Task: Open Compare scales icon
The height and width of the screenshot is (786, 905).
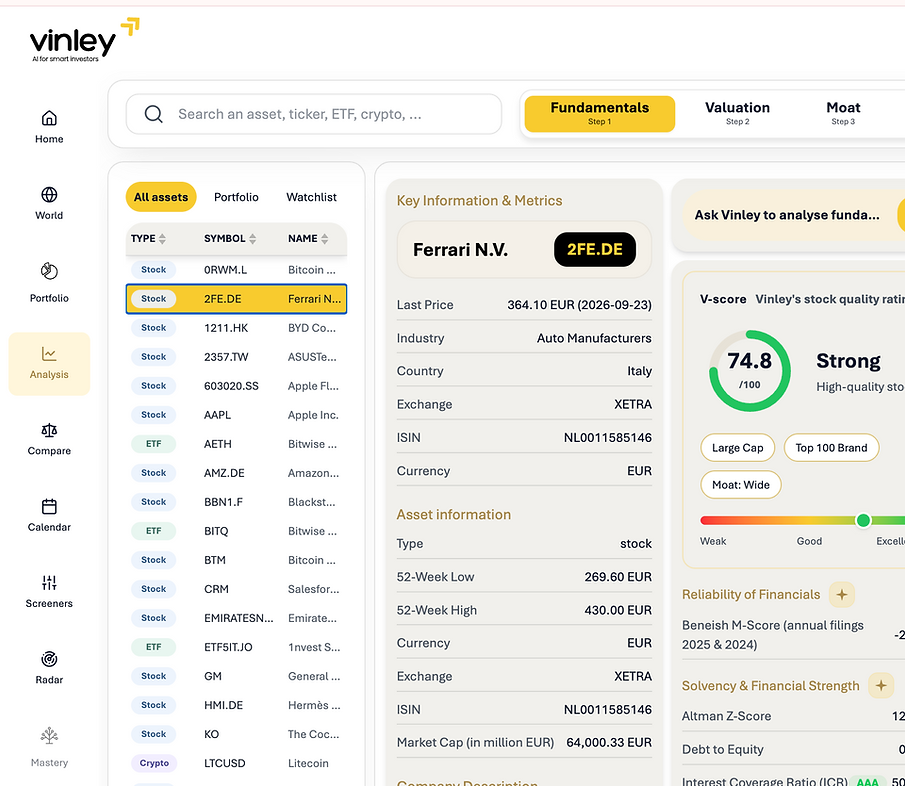Action: pyautogui.click(x=49, y=430)
